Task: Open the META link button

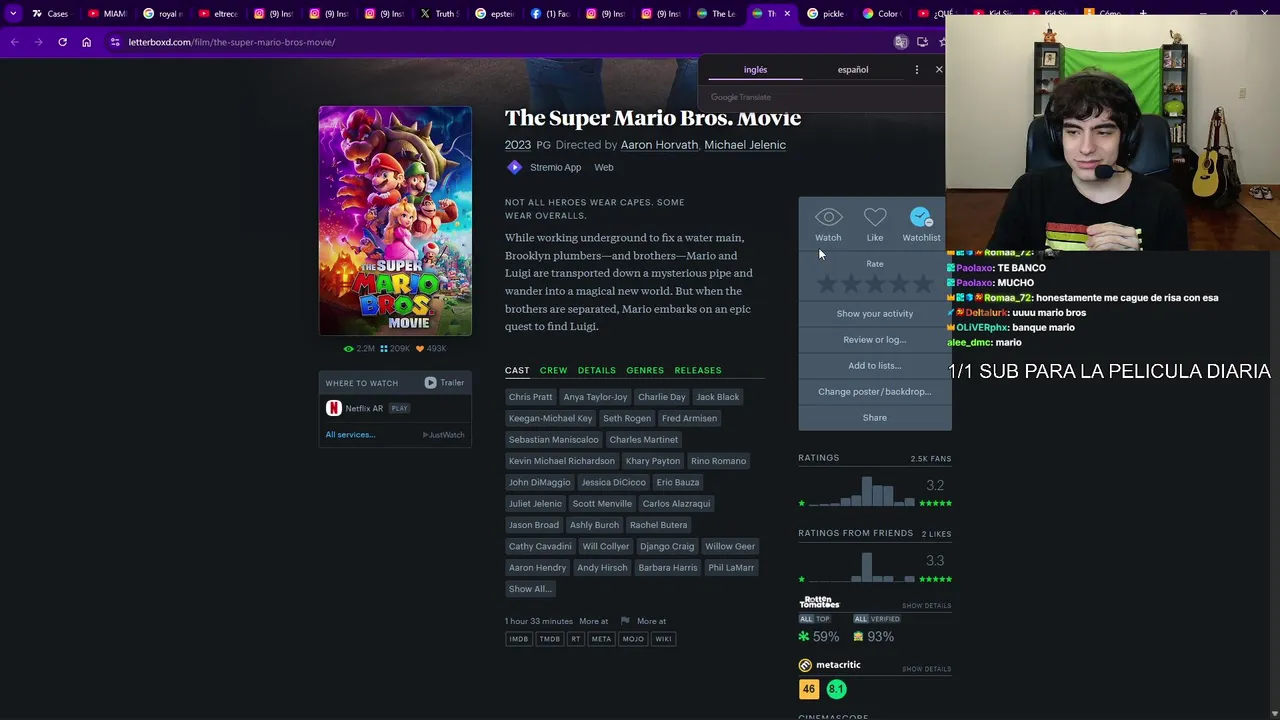Action: (601, 639)
